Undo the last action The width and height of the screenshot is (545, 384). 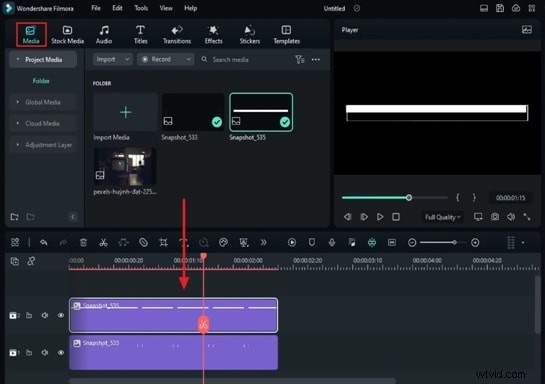click(43, 243)
